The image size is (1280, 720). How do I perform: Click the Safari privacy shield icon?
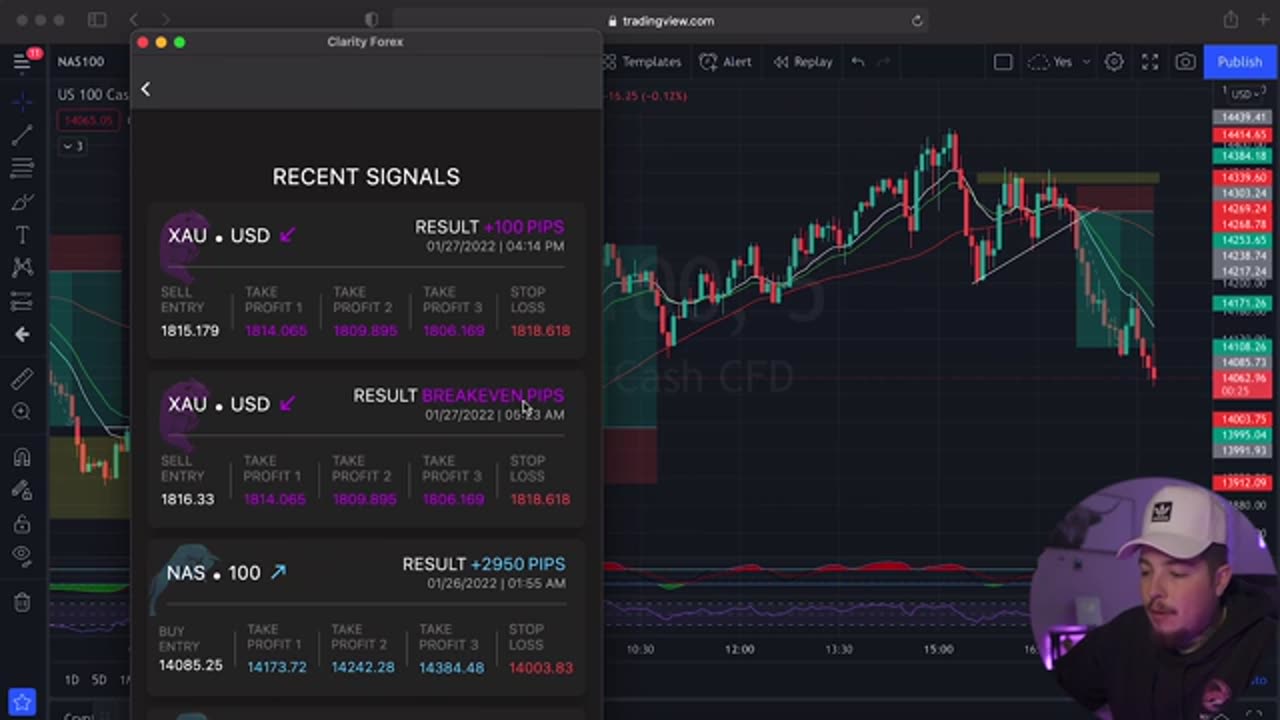pos(372,20)
